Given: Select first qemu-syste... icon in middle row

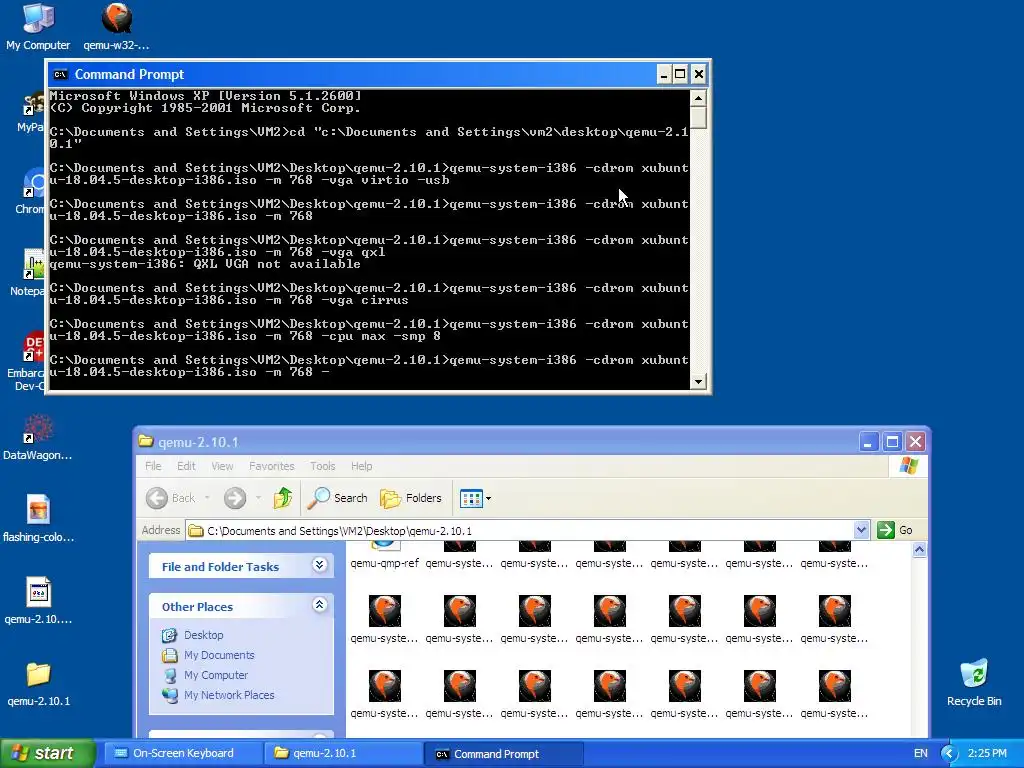Looking at the screenshot, I should click(385, 619).
